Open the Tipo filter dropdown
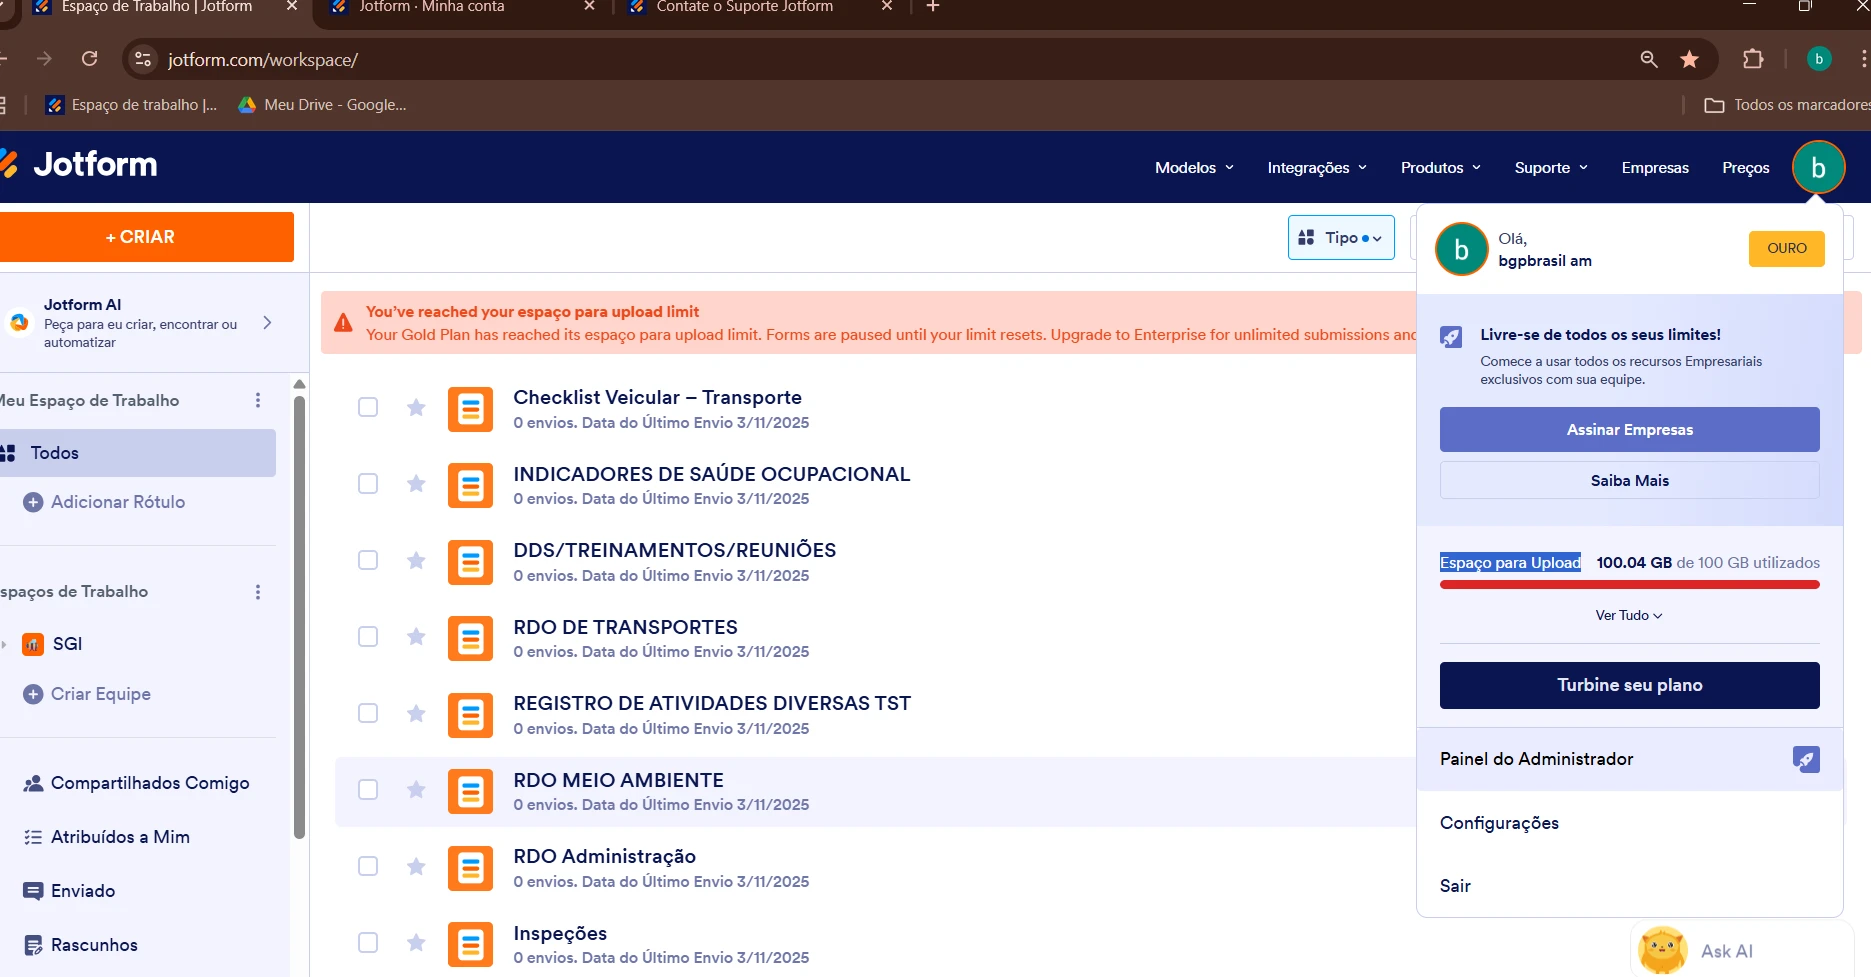This screenshot has height=977, width=1871. 1340,237
